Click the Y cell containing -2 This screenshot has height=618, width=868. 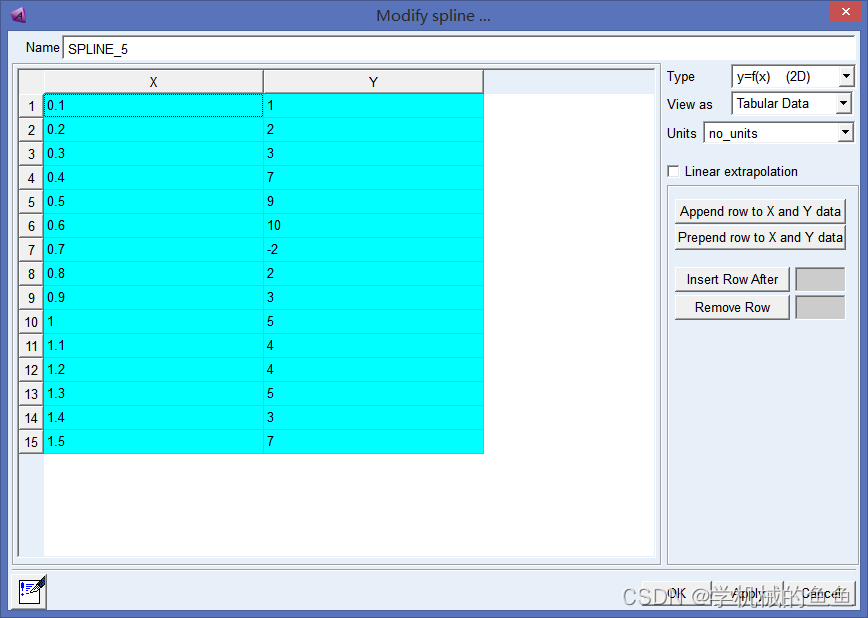coord(373,250)
